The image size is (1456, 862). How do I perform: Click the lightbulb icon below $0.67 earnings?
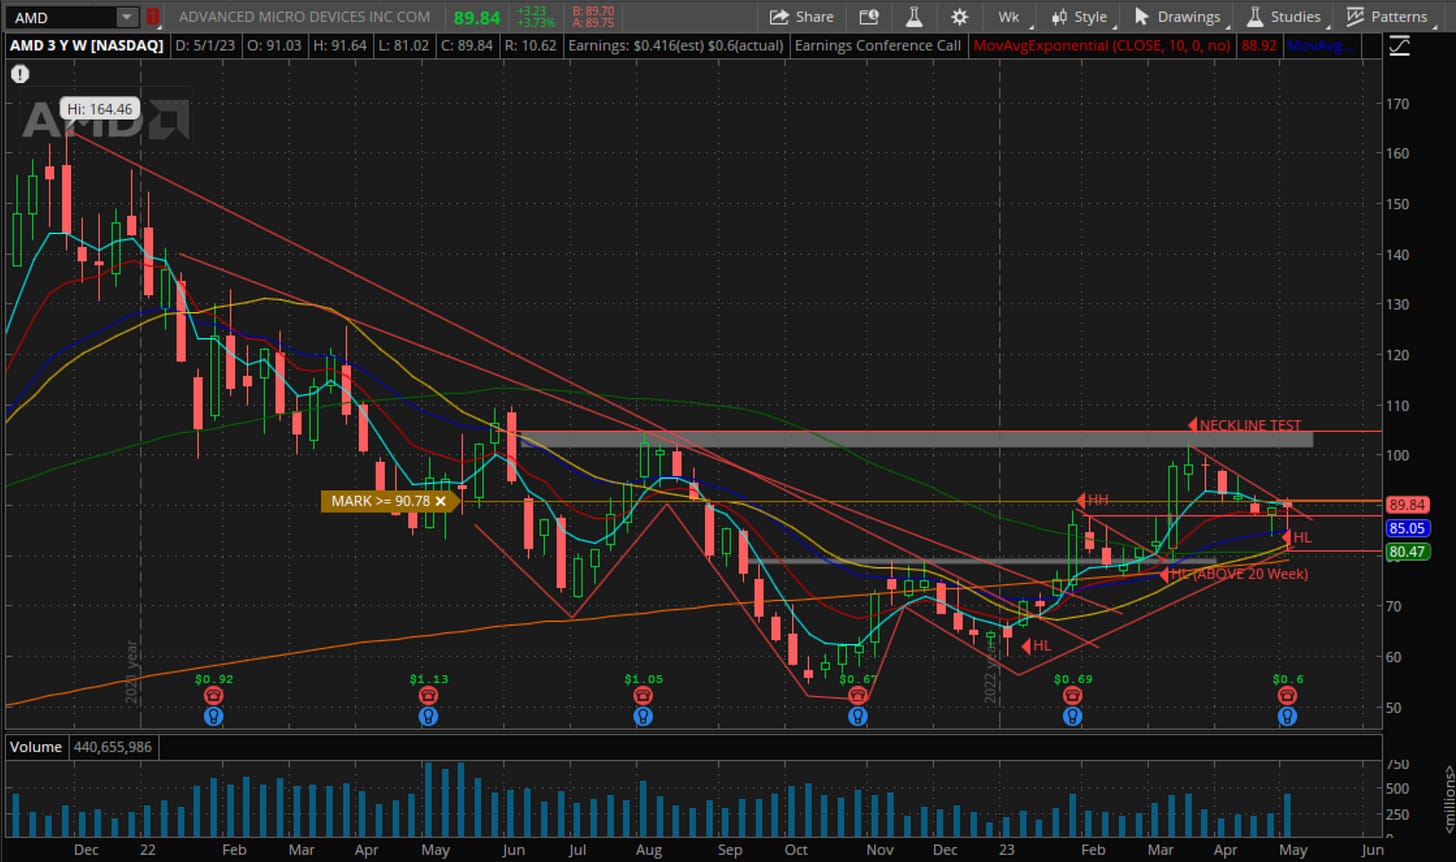pos(857,716)
